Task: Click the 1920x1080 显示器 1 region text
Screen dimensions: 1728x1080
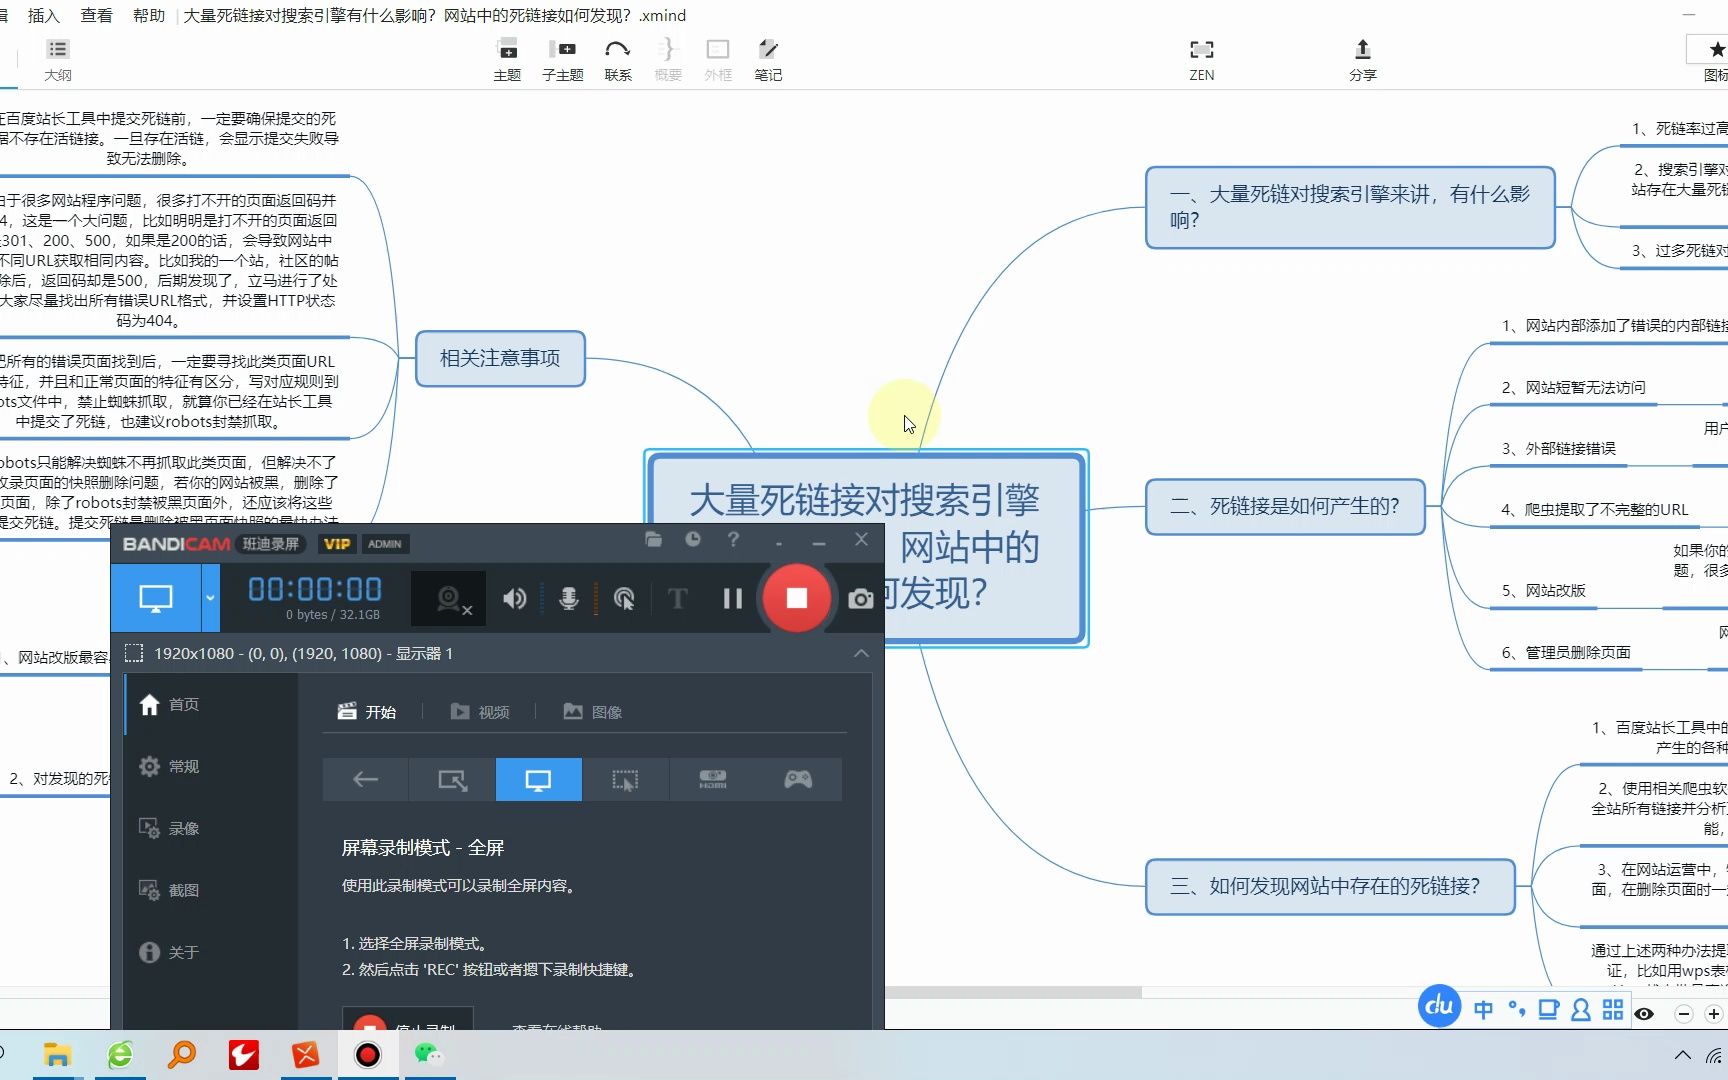Action: coord(303,653)
